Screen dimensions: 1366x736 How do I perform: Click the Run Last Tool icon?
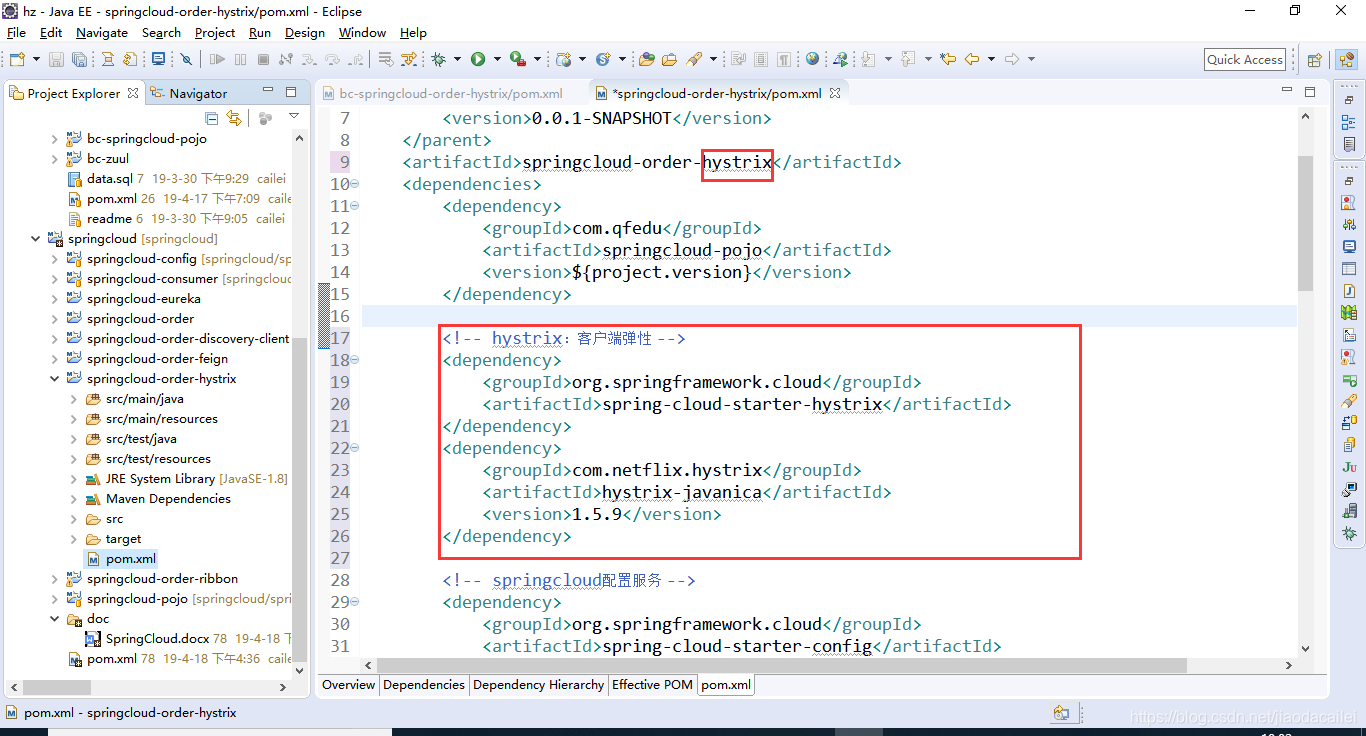(517, 59)
